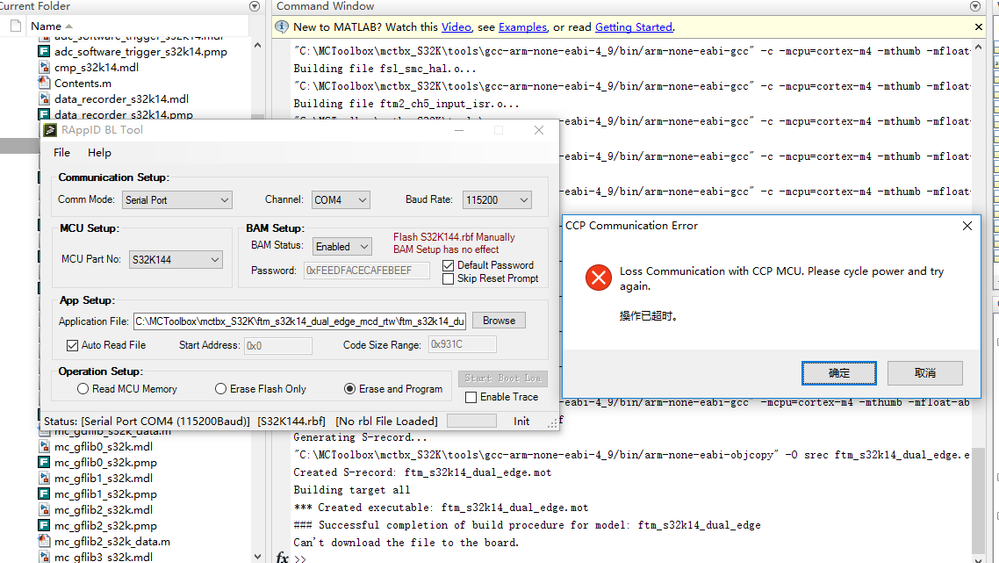Expand the Baud Rate 115200 dropdown
This screenshot has height=563, width=999.
pyautogui.click(x=497, y=200)
